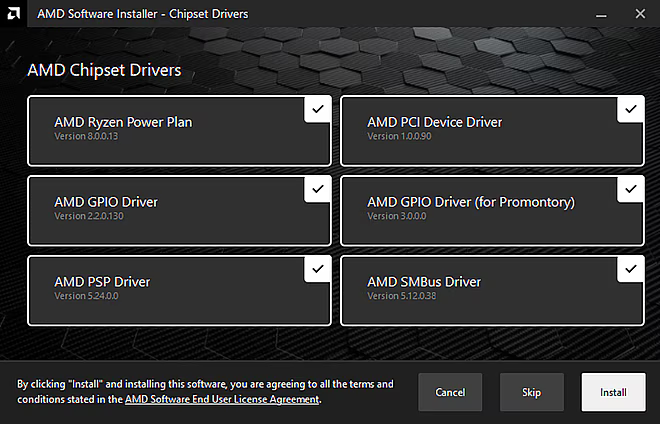Click Version 1.0.0.90 text

(399, 136)
